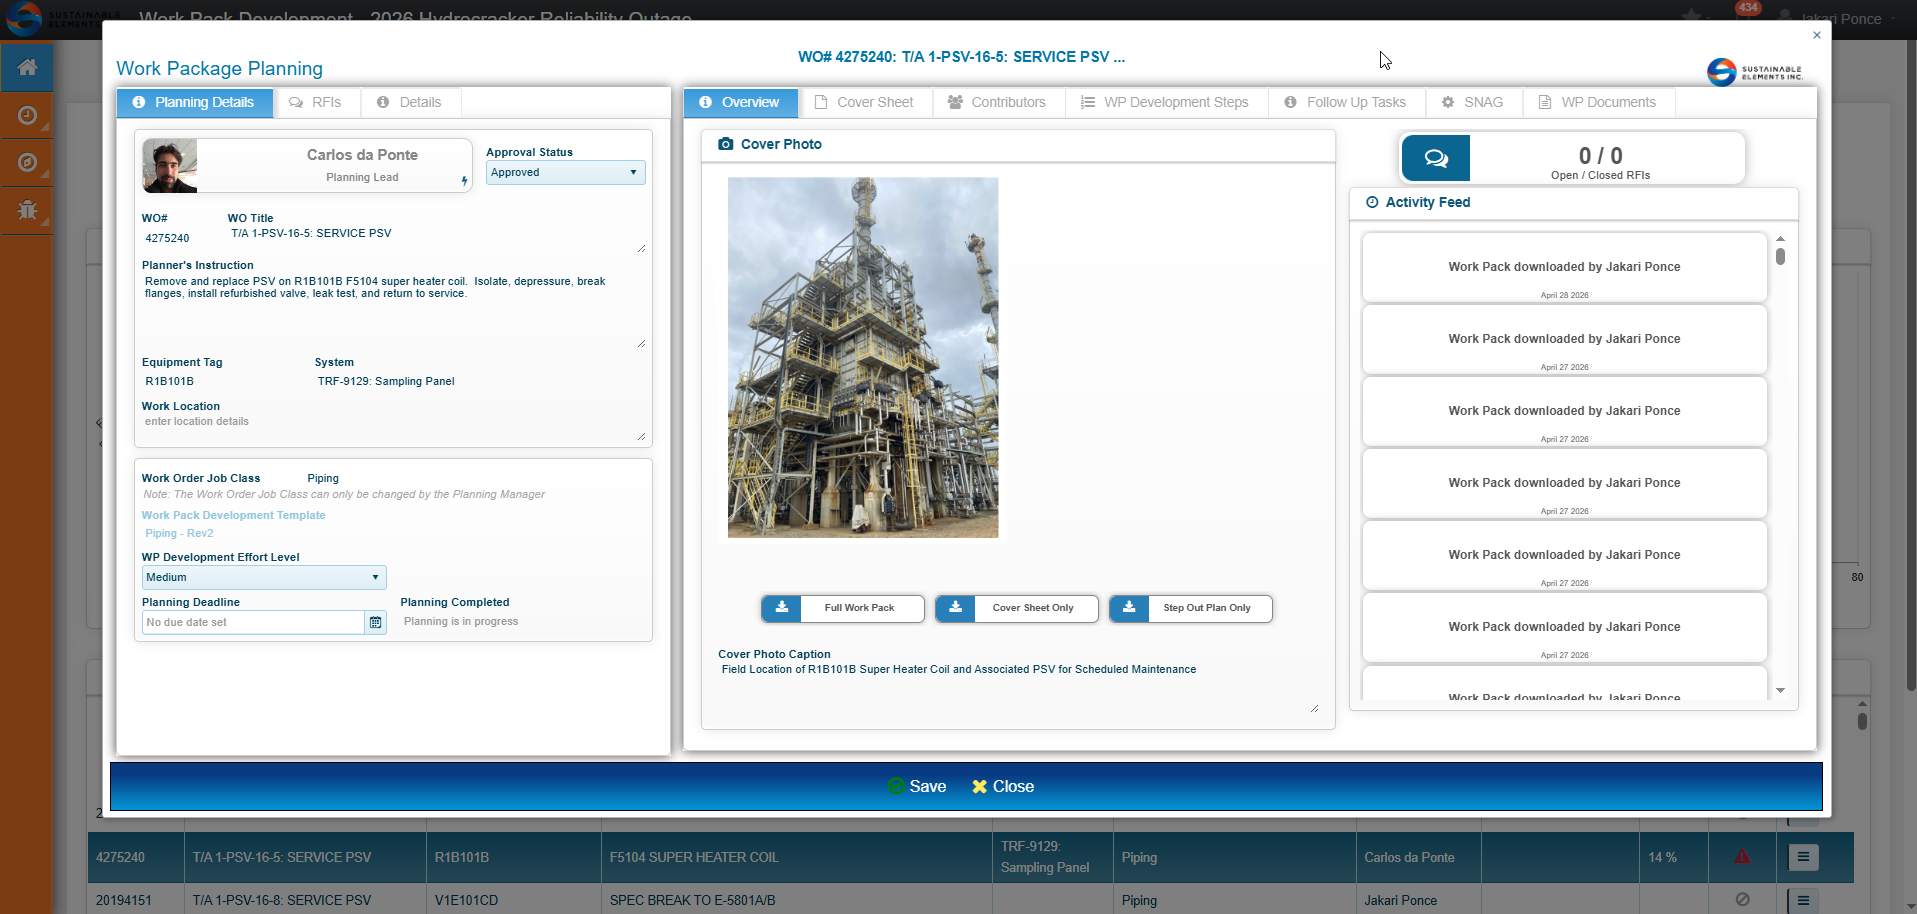Open the clock icon in left sidebar
This screenshot has height=914, width=1917.
(x=27, y=115)
